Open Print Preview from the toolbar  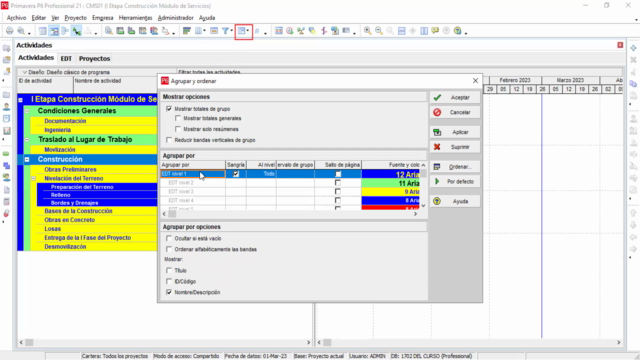21,31
